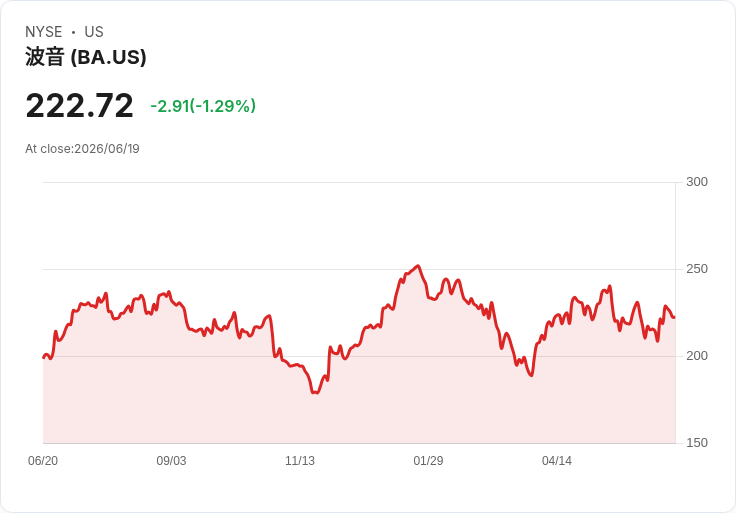Select the 11/13 date axis label
Image resolution: width=736 pixels, height=513 pixels.
(x=300, y=460)
